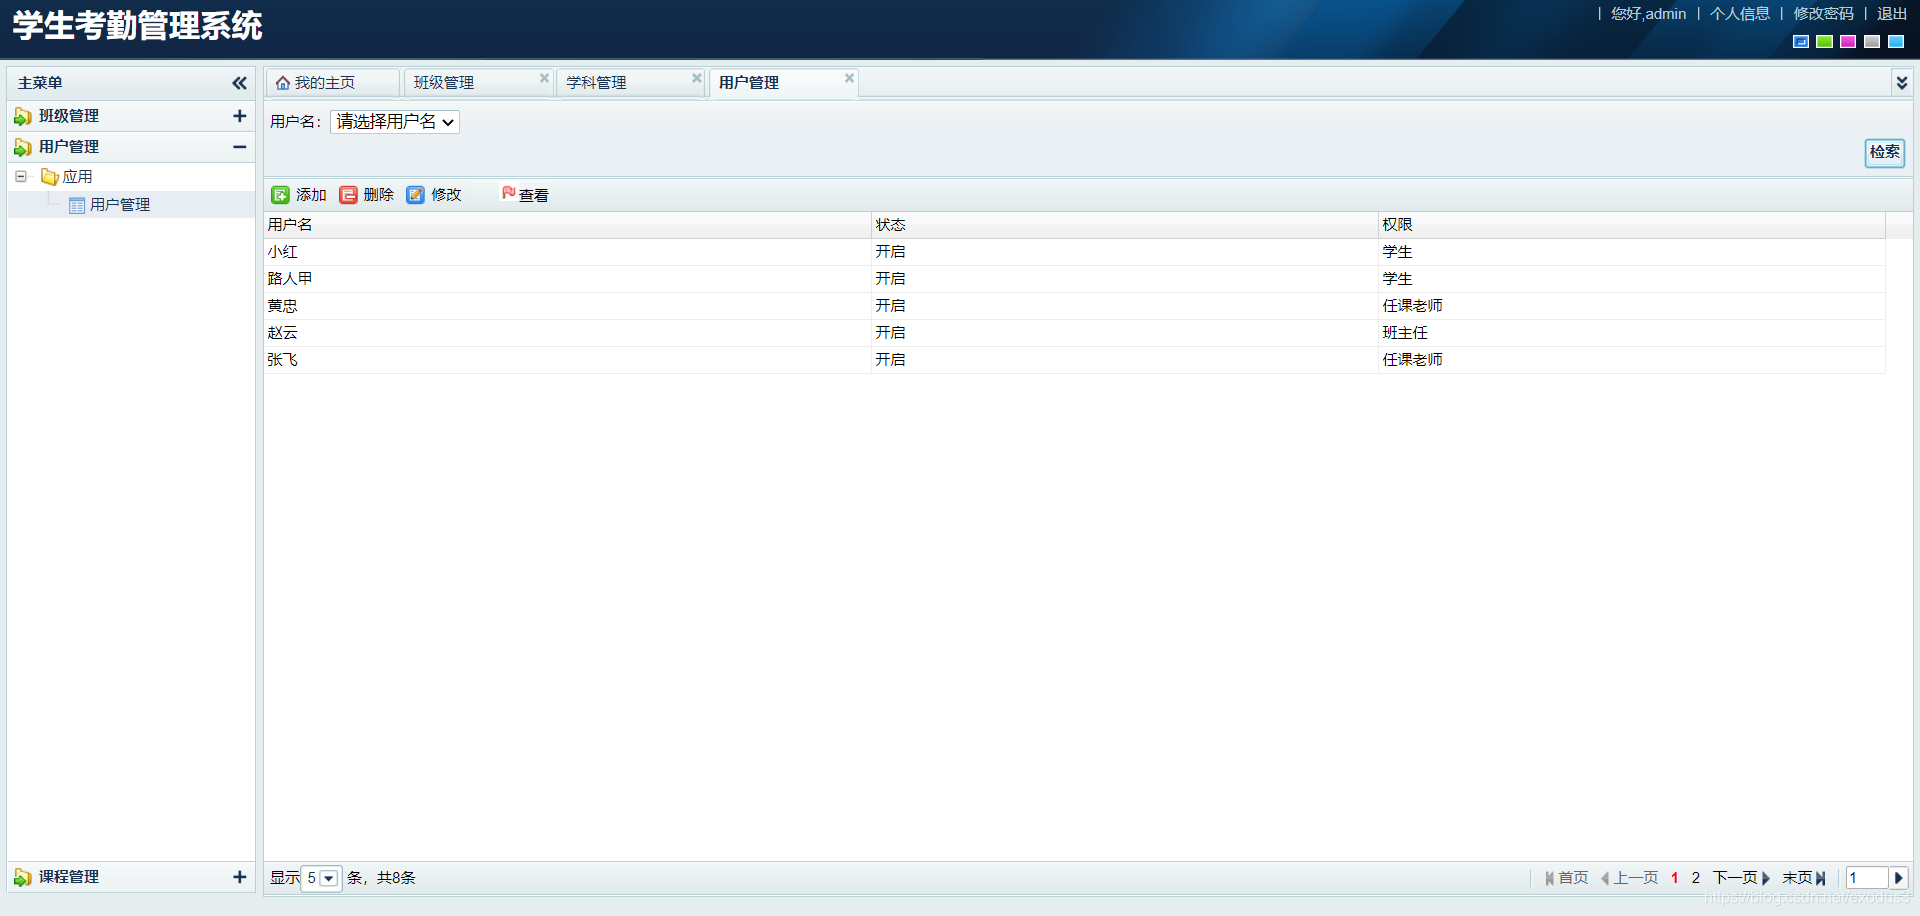Go to last page (末页)
Image resolution: width=1920 pixels, height=916 pixels.
click(1804, 878)
